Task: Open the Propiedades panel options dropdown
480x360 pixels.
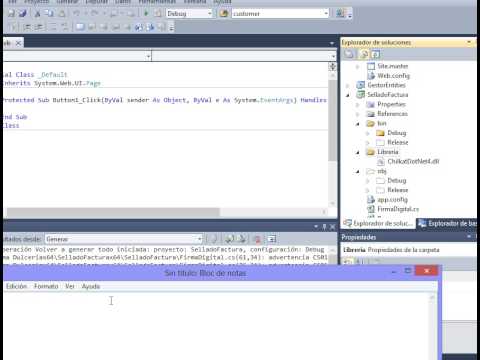Action: tap(469, 237)
